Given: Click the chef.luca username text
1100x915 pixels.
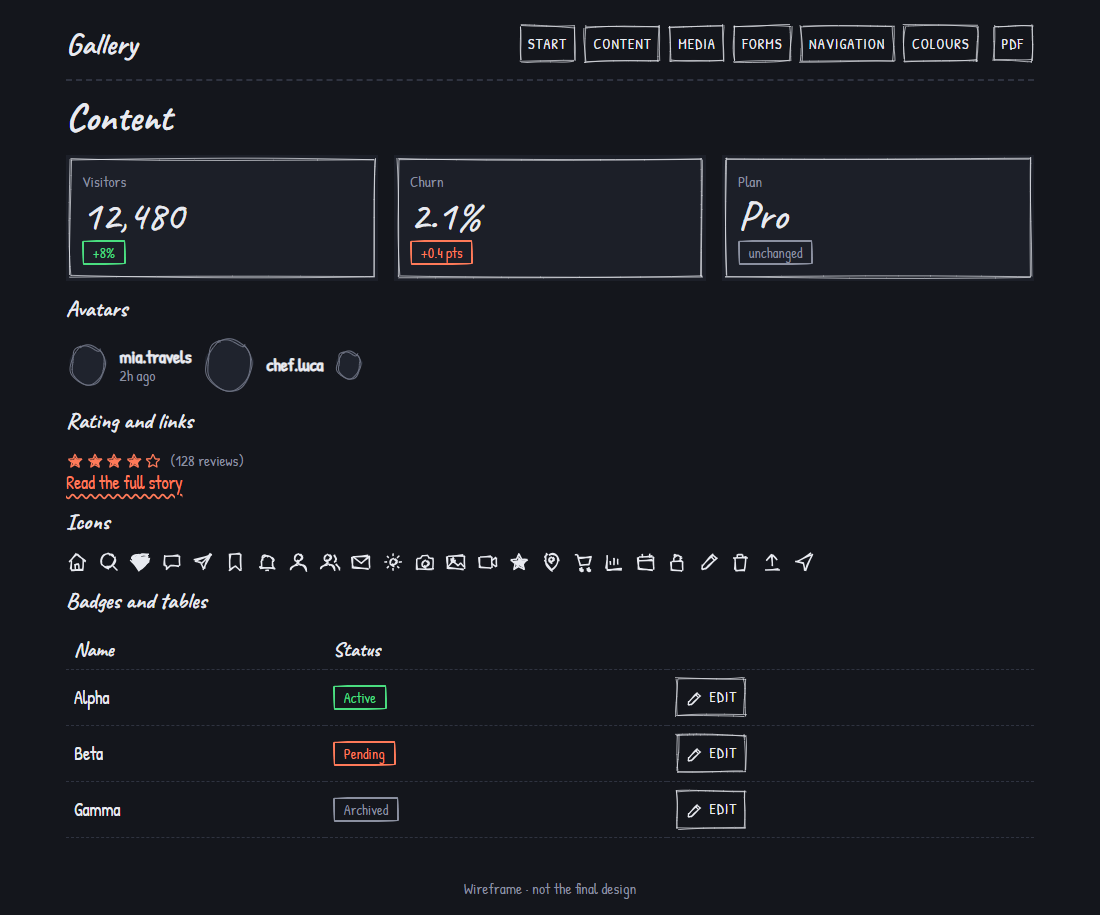Looking at the screenshot, I should (295, 365).
